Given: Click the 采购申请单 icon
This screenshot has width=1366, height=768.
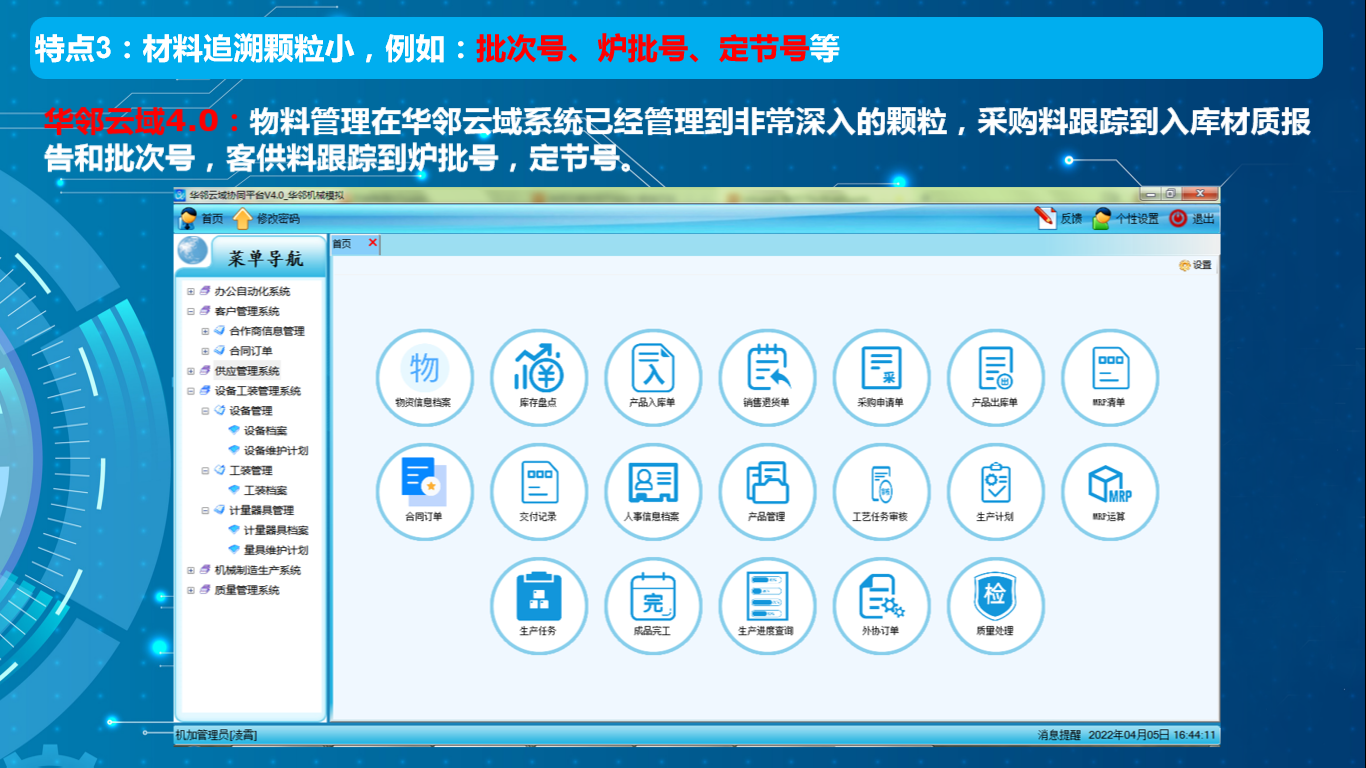Looking at the screenshot, I should click(x=881, y=377).
